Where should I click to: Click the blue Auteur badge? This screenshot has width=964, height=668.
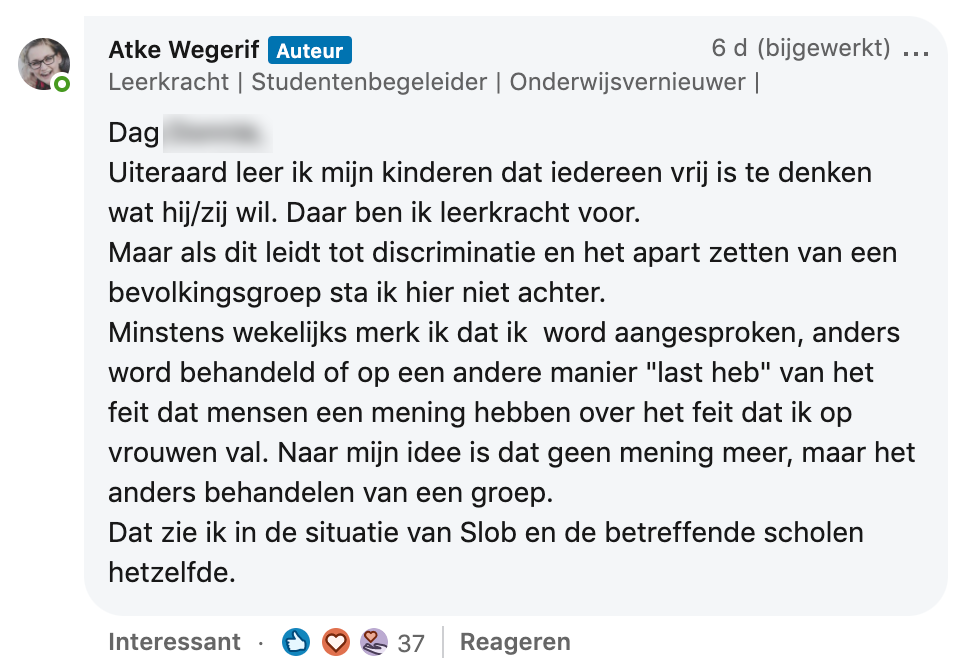point(309,50)
